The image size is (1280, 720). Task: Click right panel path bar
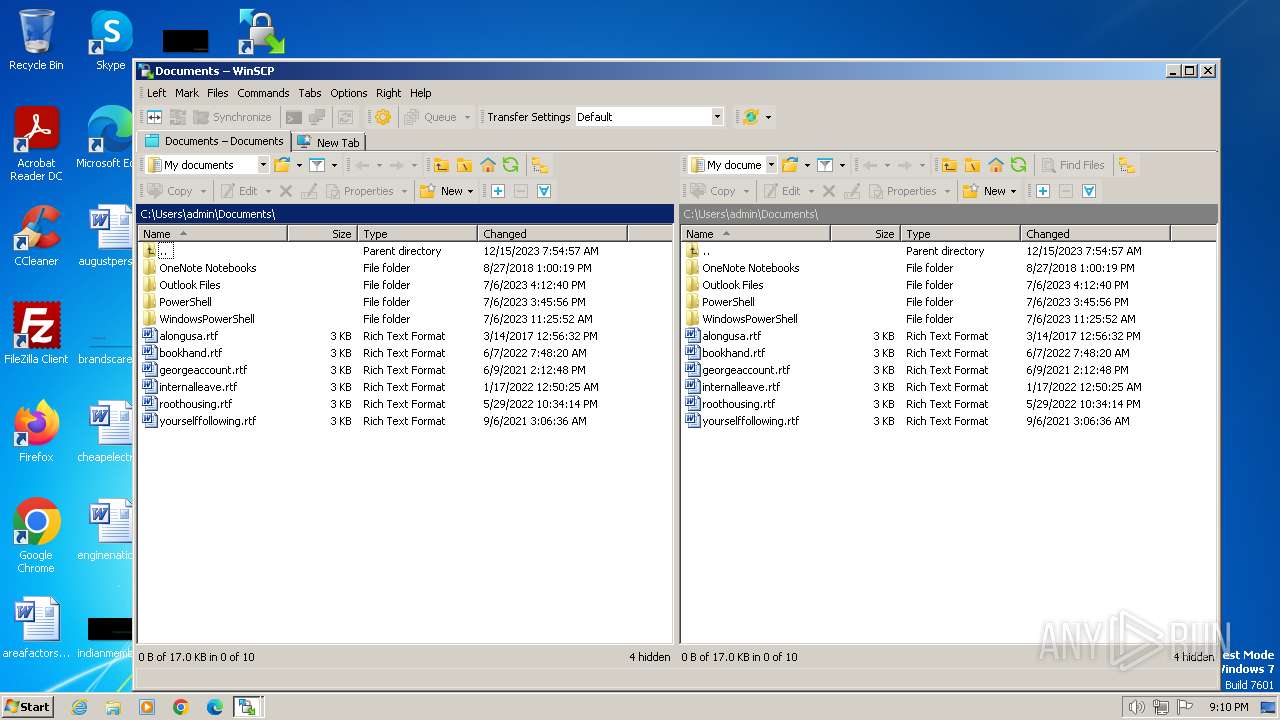click(949, 214)
